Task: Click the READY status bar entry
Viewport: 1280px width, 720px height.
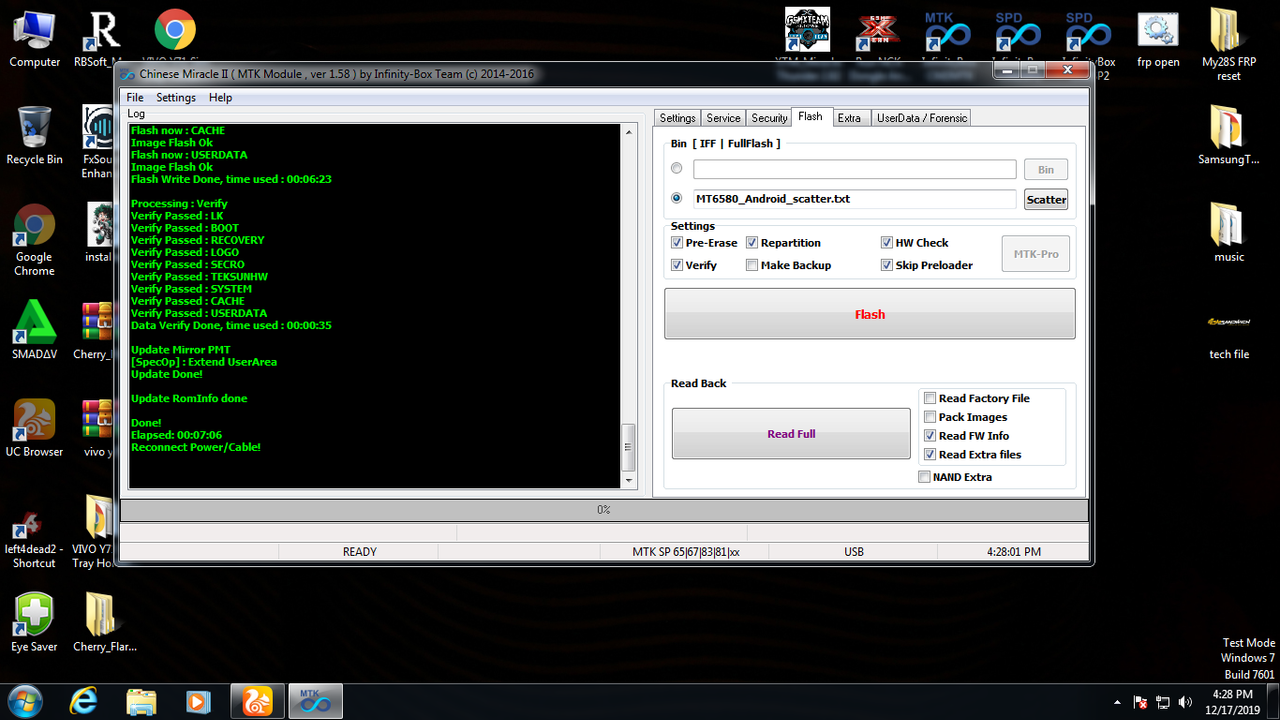Action: pos(360,551)
